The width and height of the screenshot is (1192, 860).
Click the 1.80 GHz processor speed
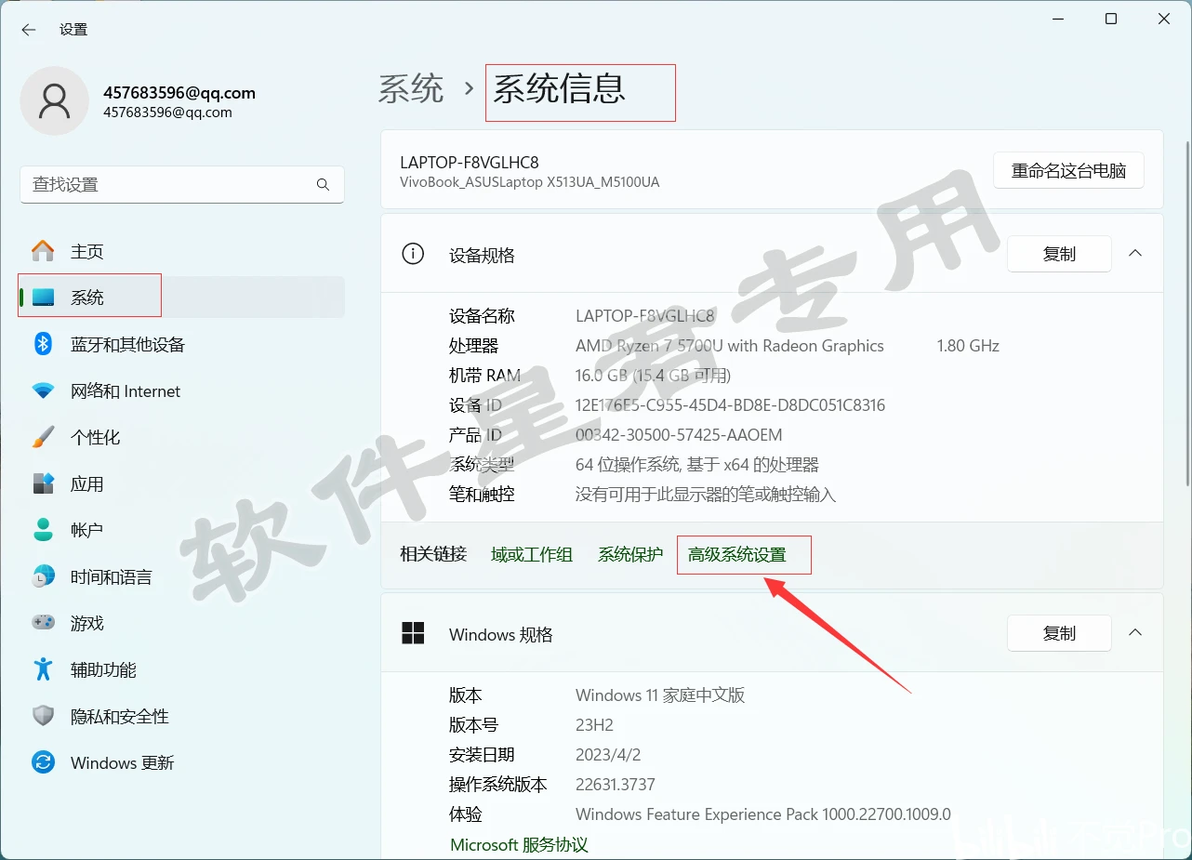(968, 345)
